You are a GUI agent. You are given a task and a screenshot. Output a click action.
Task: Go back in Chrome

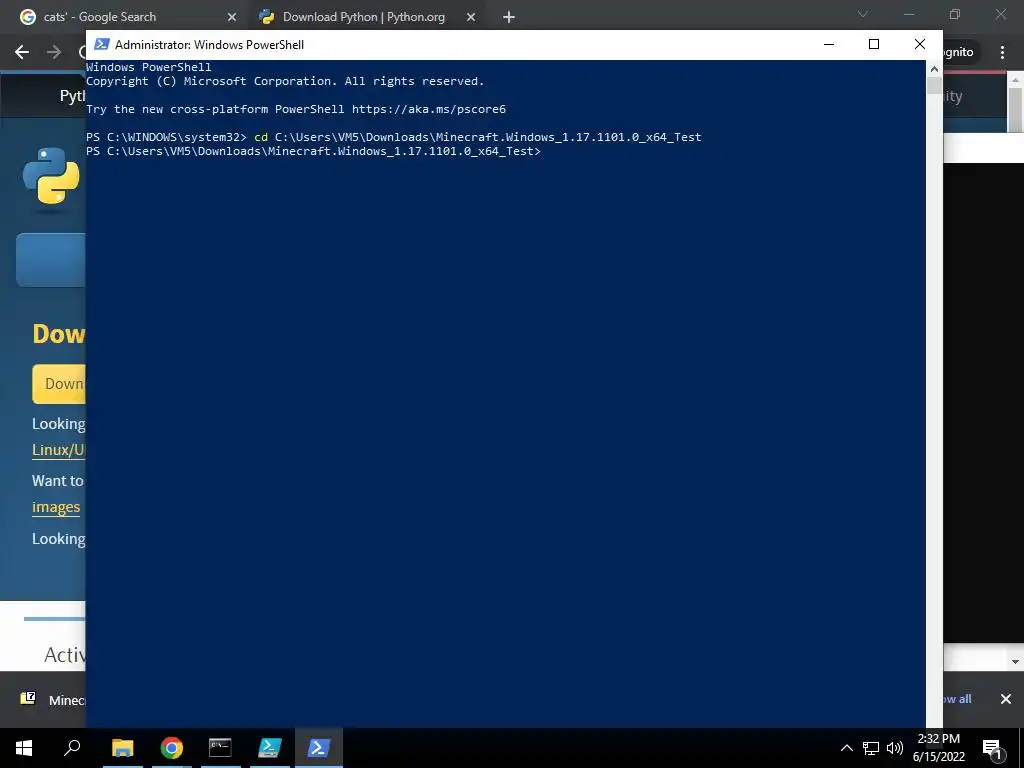(x=22, y=52)
